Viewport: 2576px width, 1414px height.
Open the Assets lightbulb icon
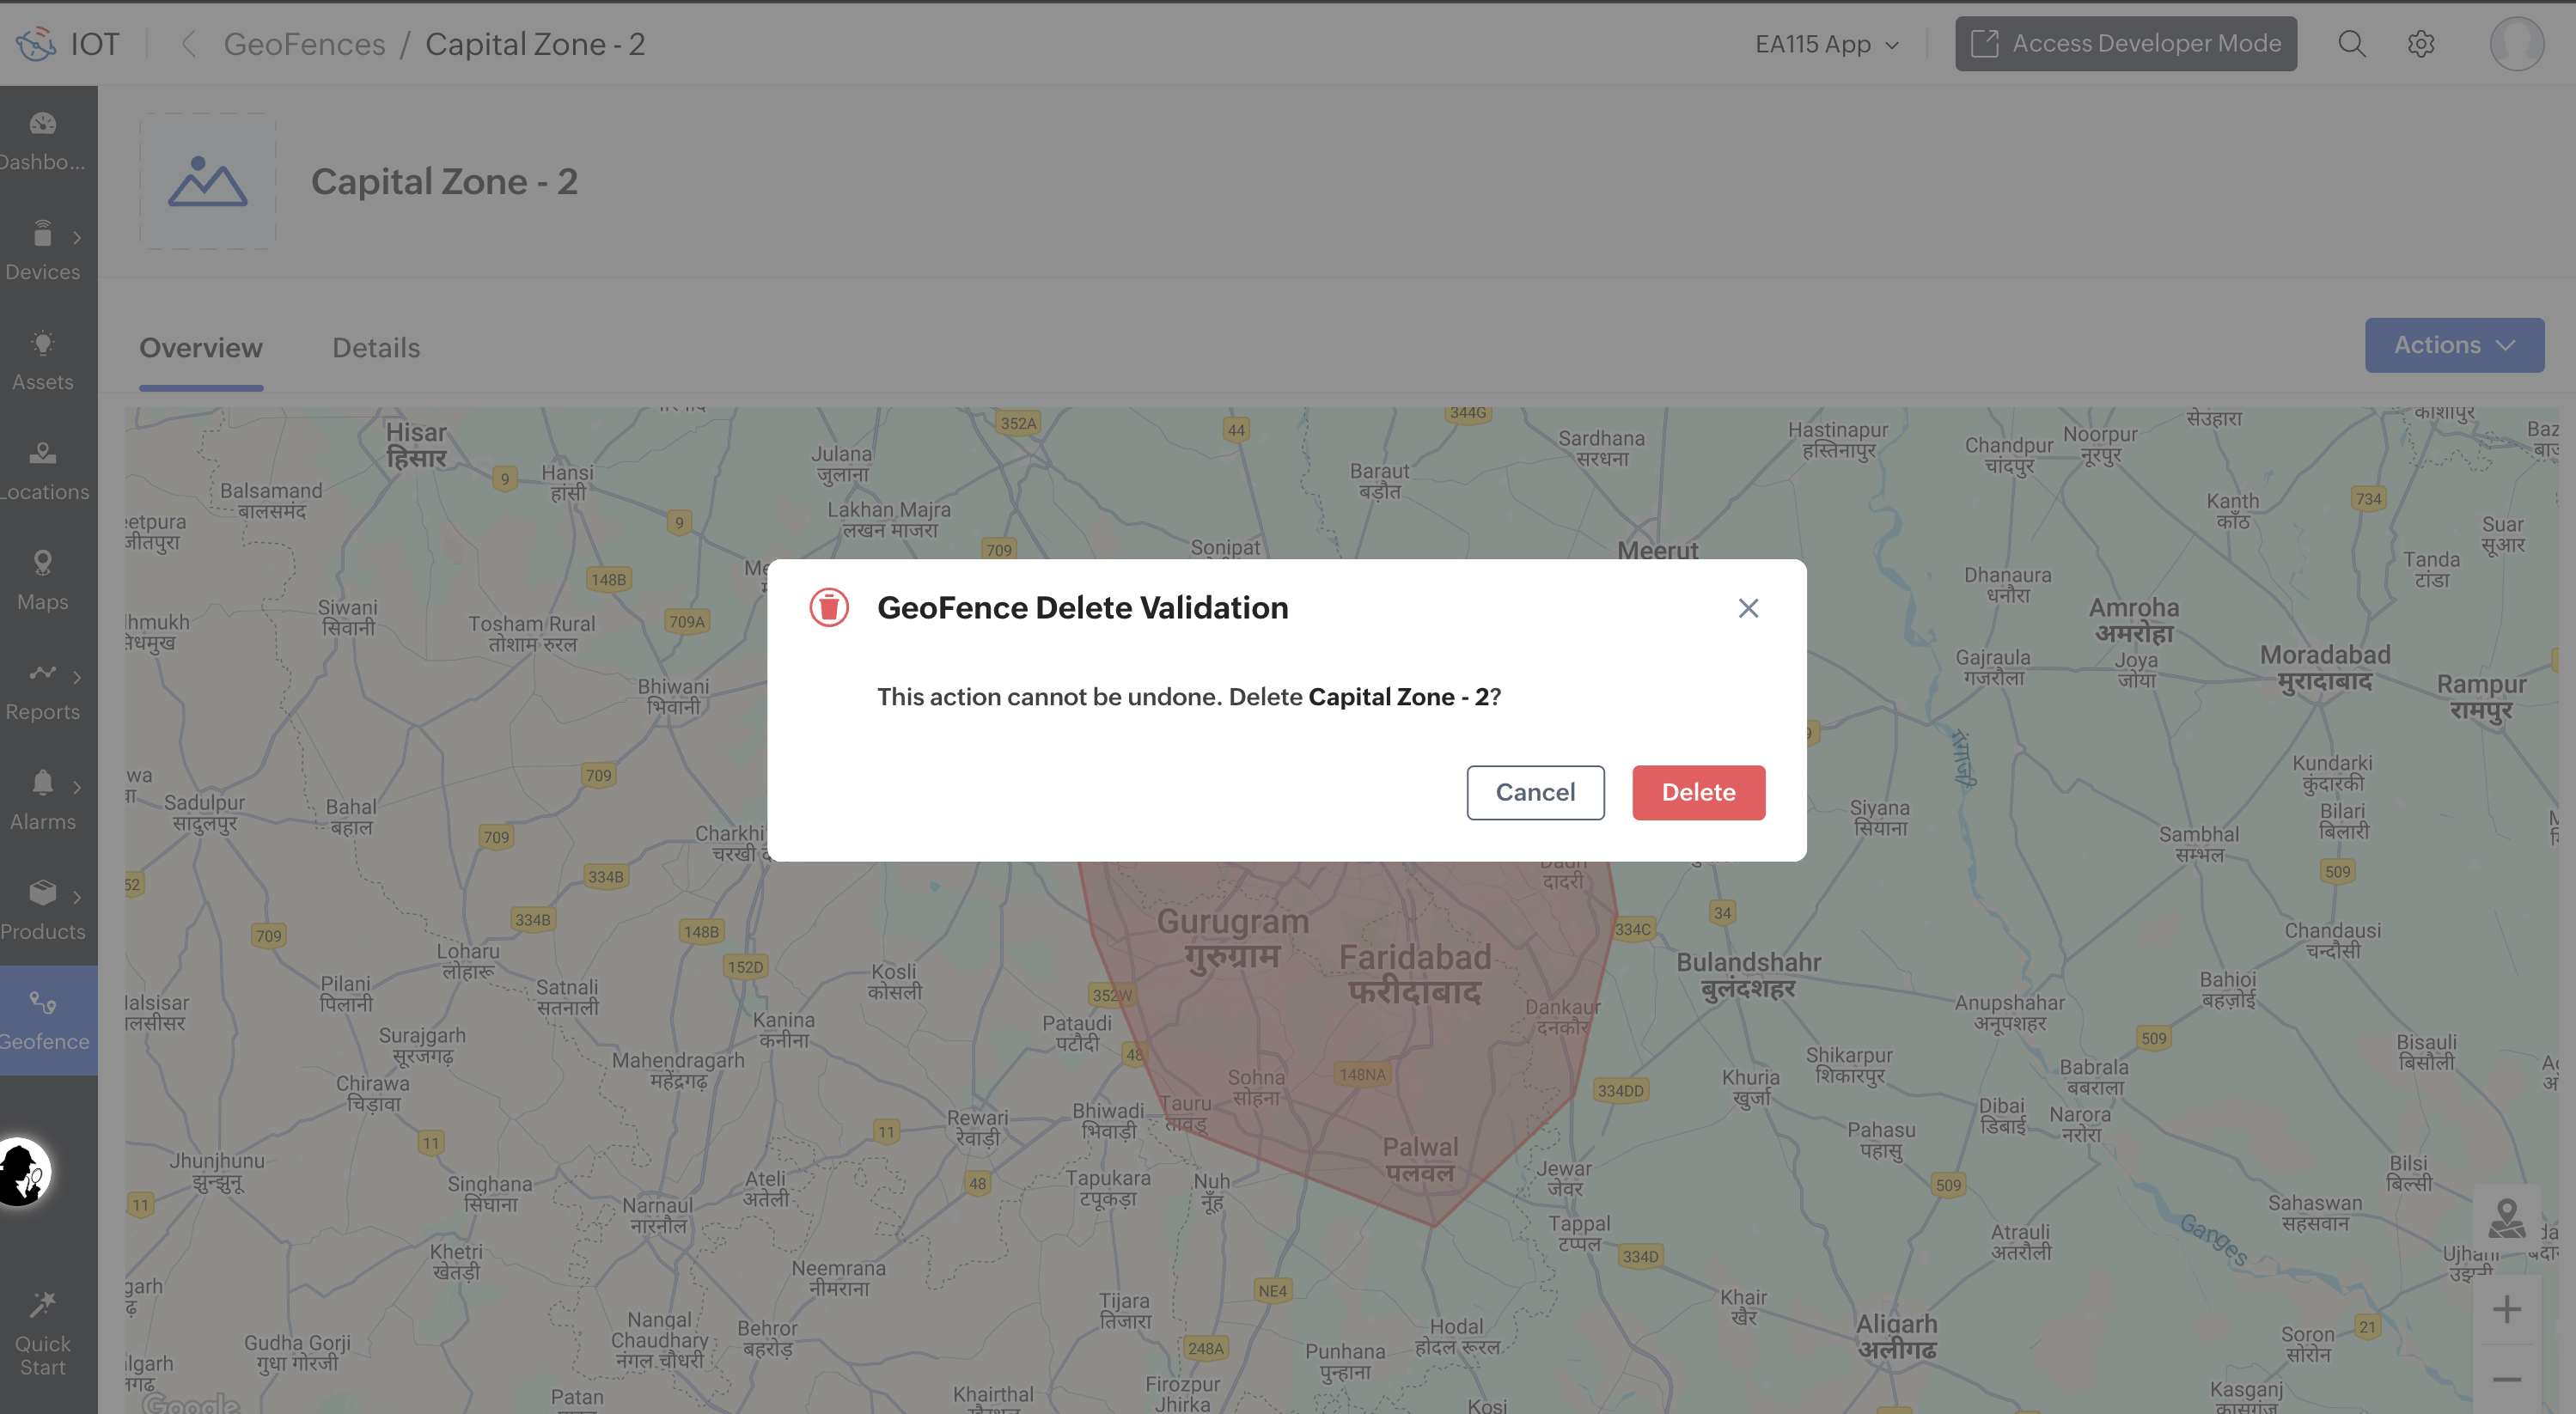coord(42,344)
